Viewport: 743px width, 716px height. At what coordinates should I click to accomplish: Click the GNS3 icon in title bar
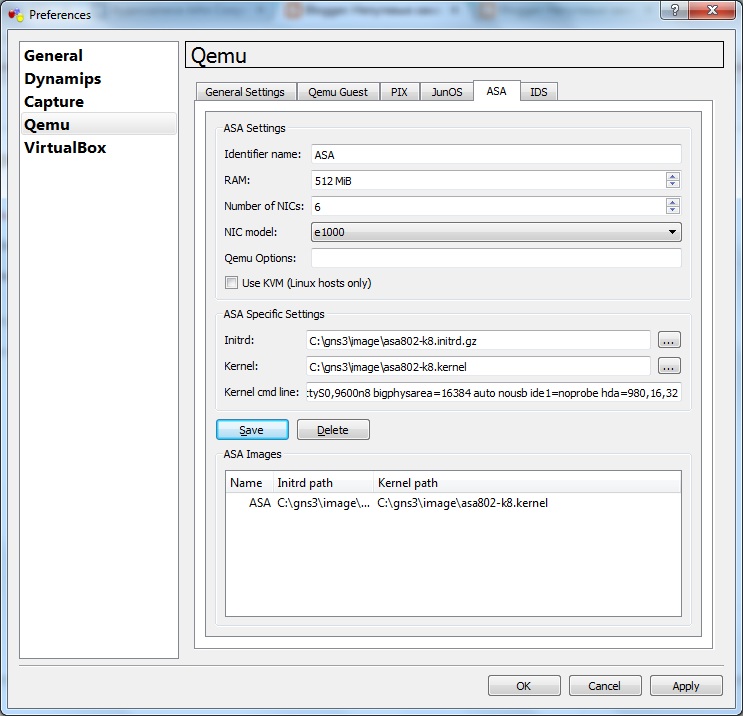pos(16,15)
